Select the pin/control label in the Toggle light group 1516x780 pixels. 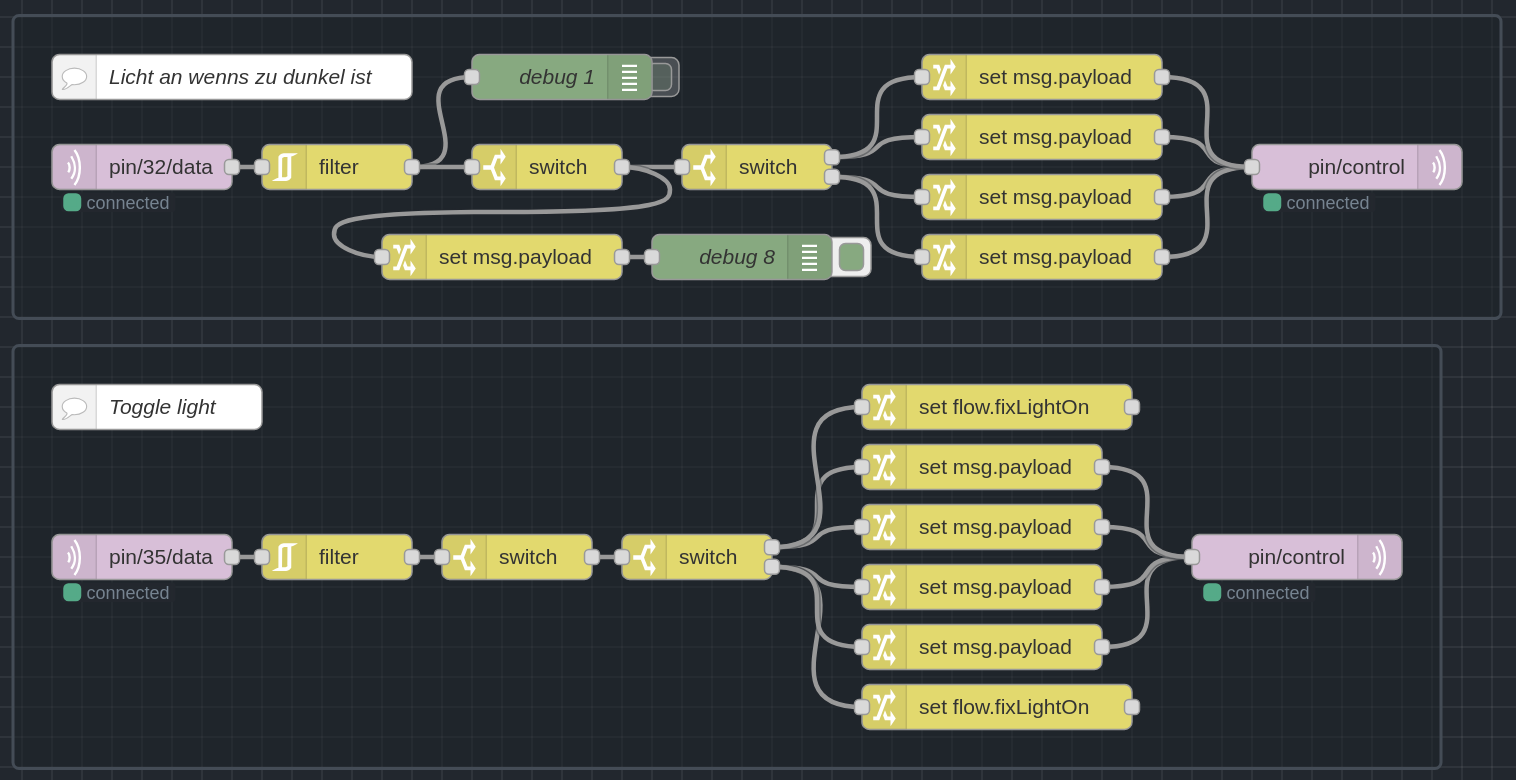1296,557
